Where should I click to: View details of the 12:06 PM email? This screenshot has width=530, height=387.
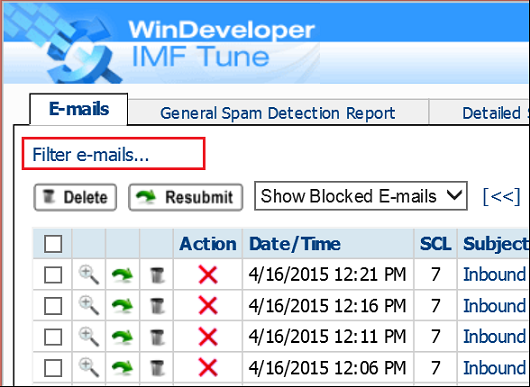point(89,368)
